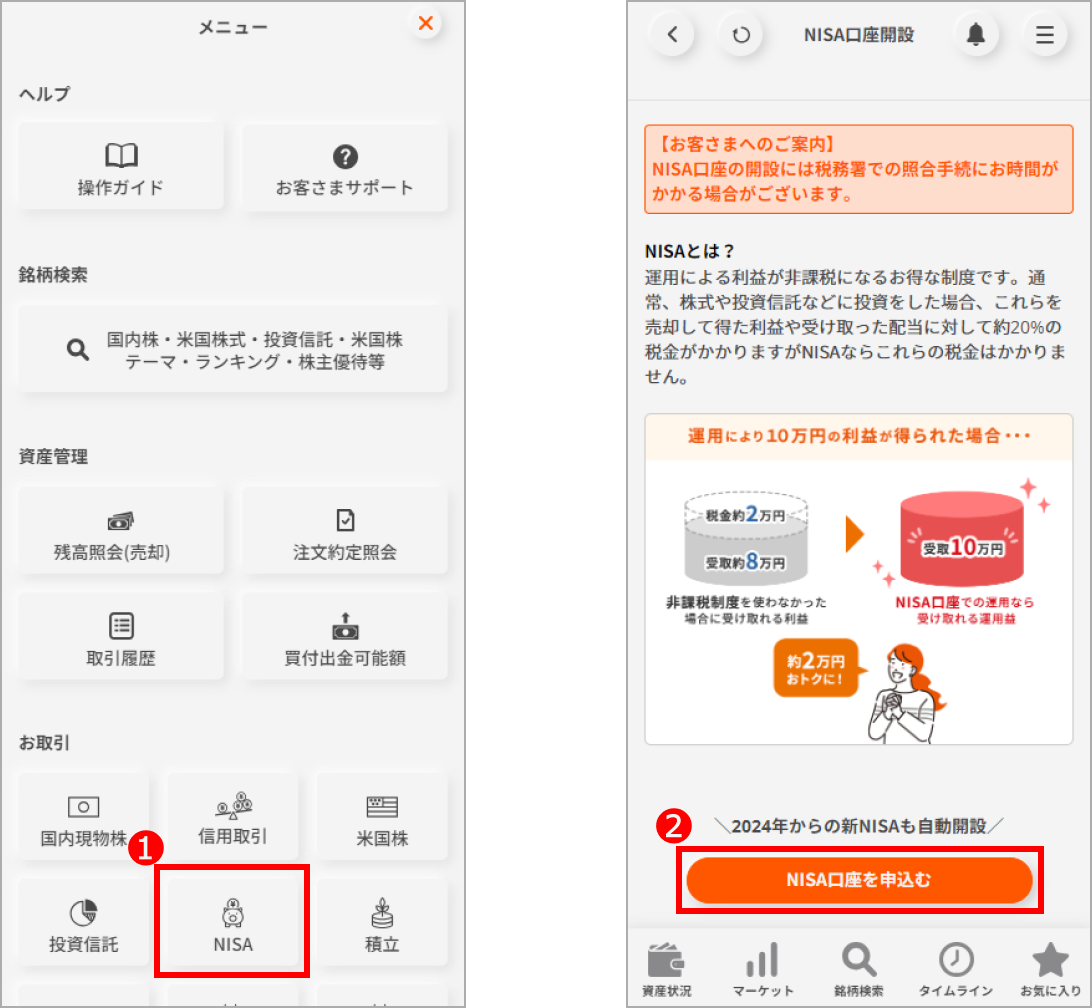Search 国内株・米国株式・投資信託 securities
Screen dimensions: 1092x1008
pos(232,348)
